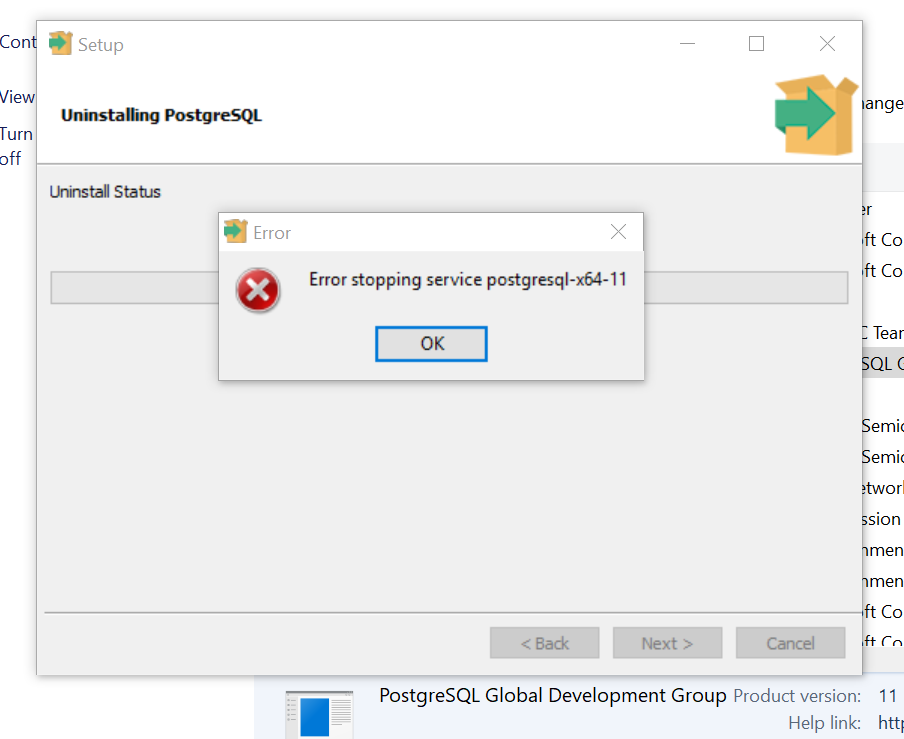Click the large installer box arrow logo
The height and width of the screenshot is (739, 904).
click(816, 115)
